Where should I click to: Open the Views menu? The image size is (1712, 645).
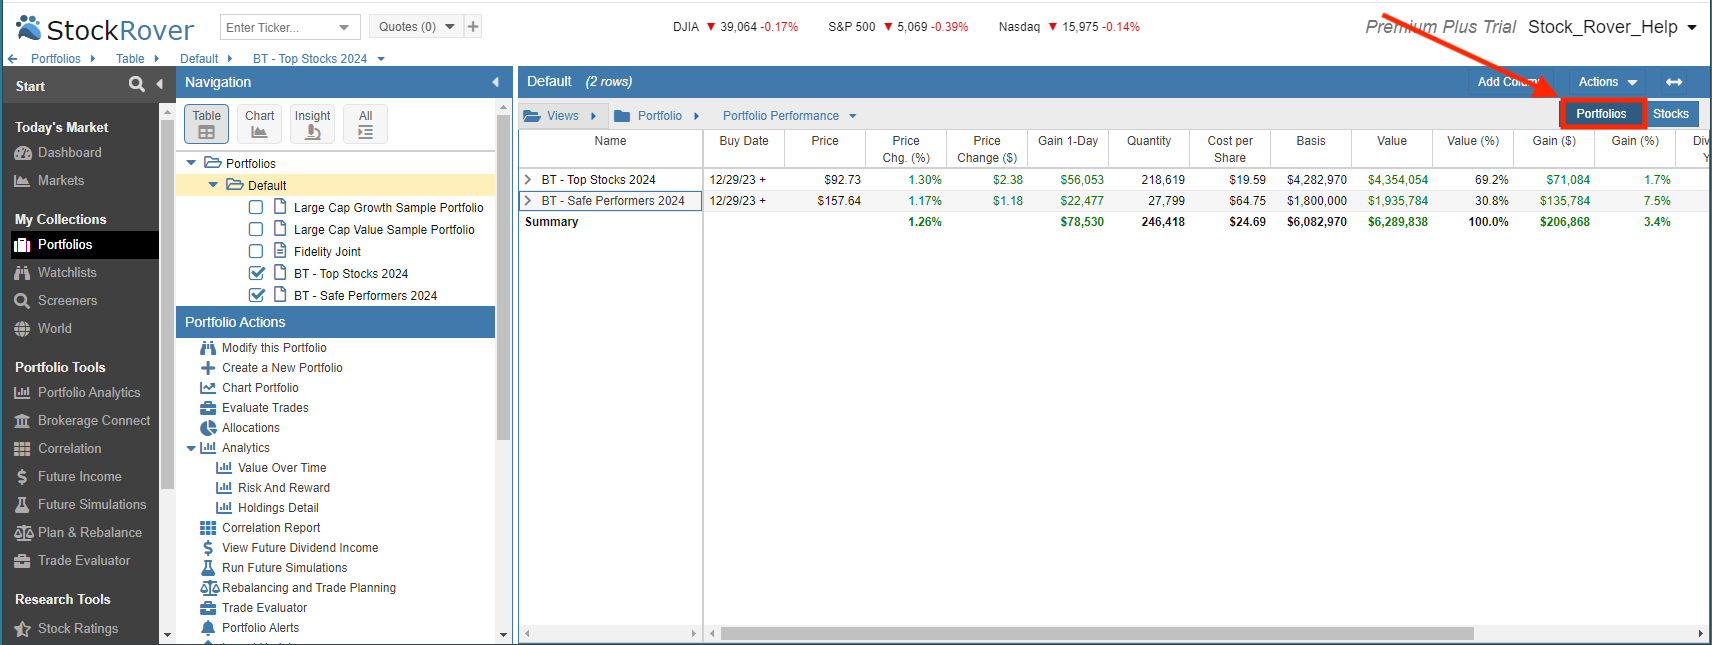coord(560,116)
